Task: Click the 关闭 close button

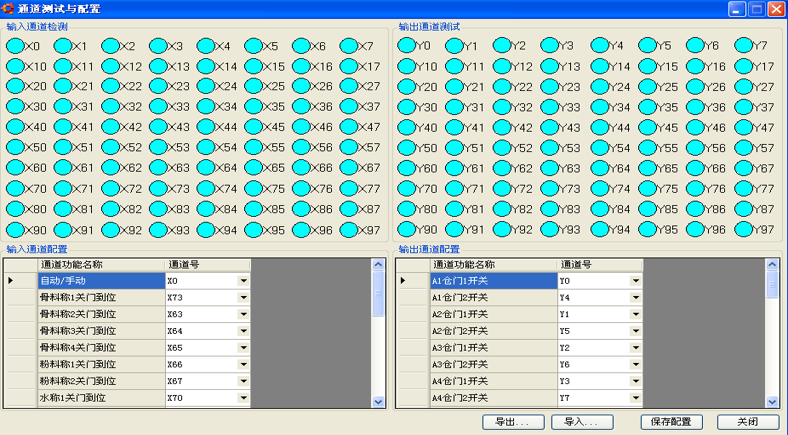Action: 748,422
